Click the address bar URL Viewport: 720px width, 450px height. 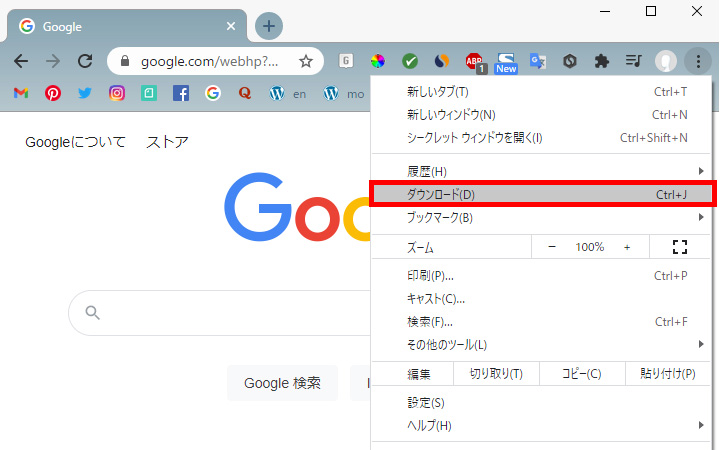click(209, 61)
